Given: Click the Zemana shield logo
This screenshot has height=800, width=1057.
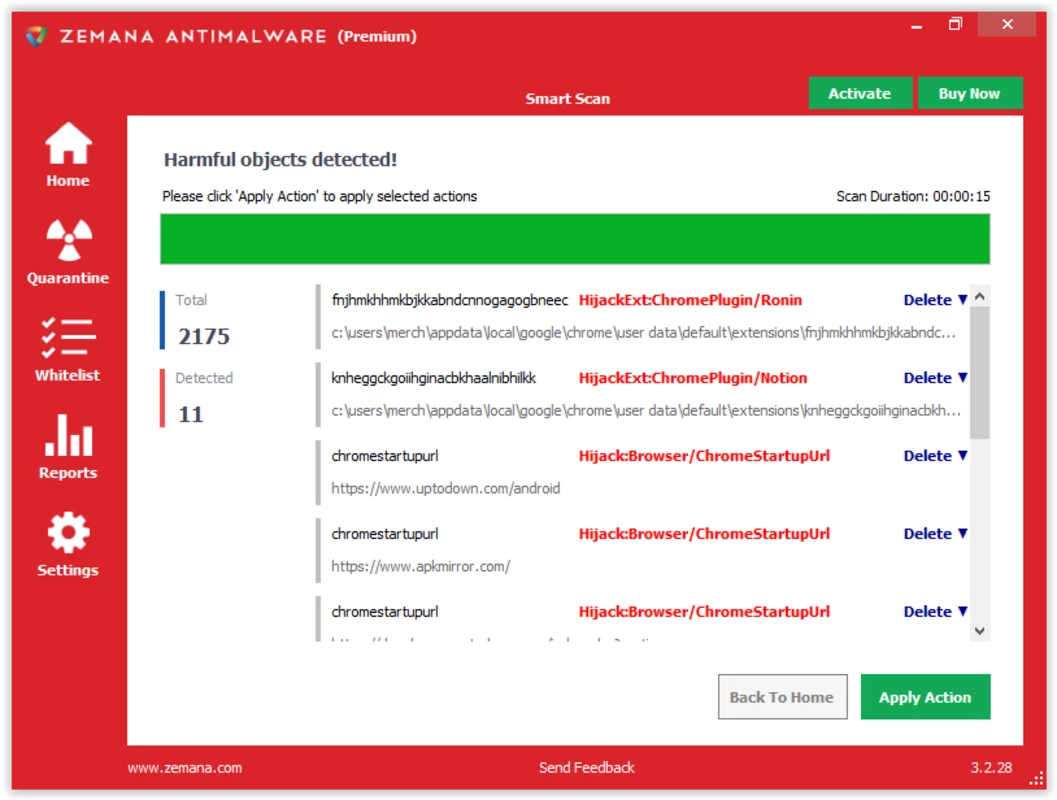Looking at the screenshot, I should pos(36,36).
